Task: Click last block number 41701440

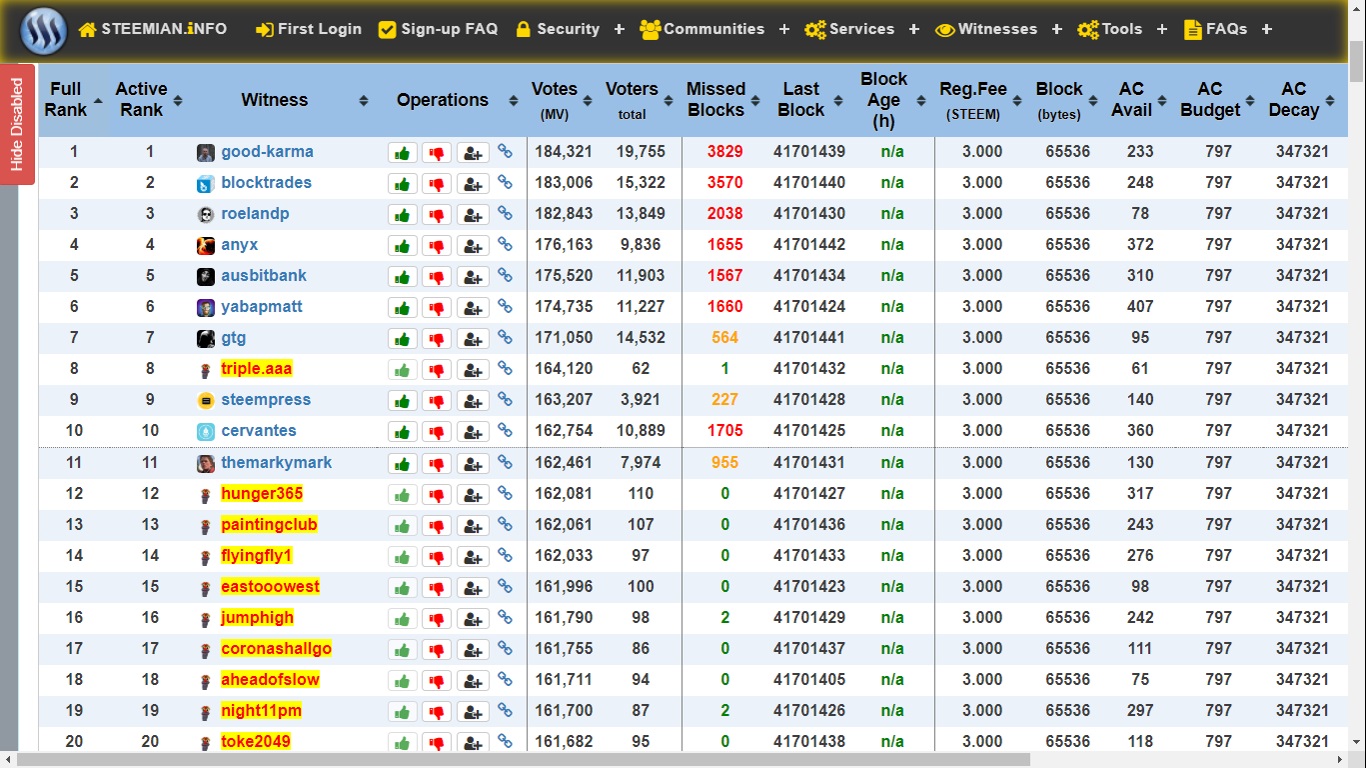Action: [x=809, y=183]
